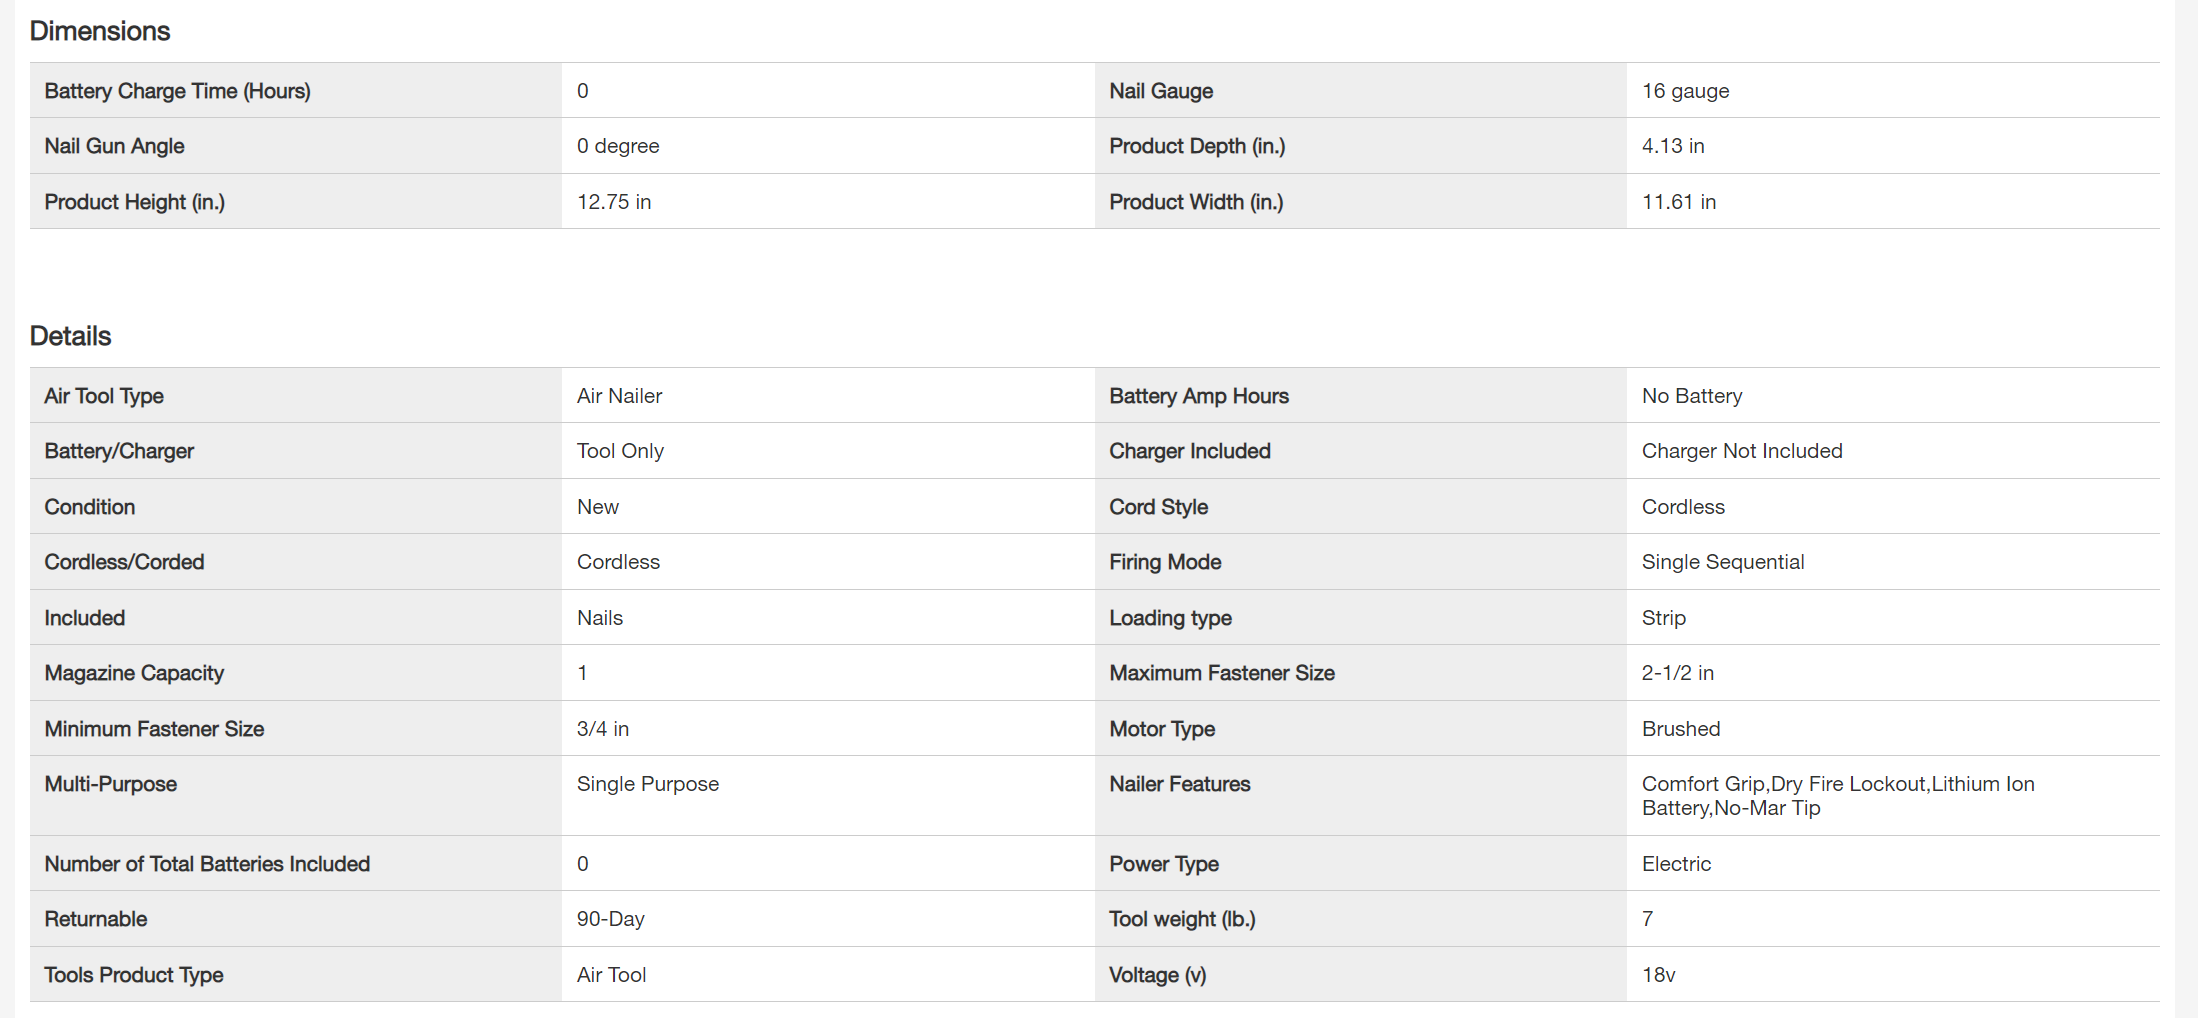The width and height of the screenshot is (2198, 1018).
Task: Click the Firing Mode value "Single Sequential"
Action: 1722,562
